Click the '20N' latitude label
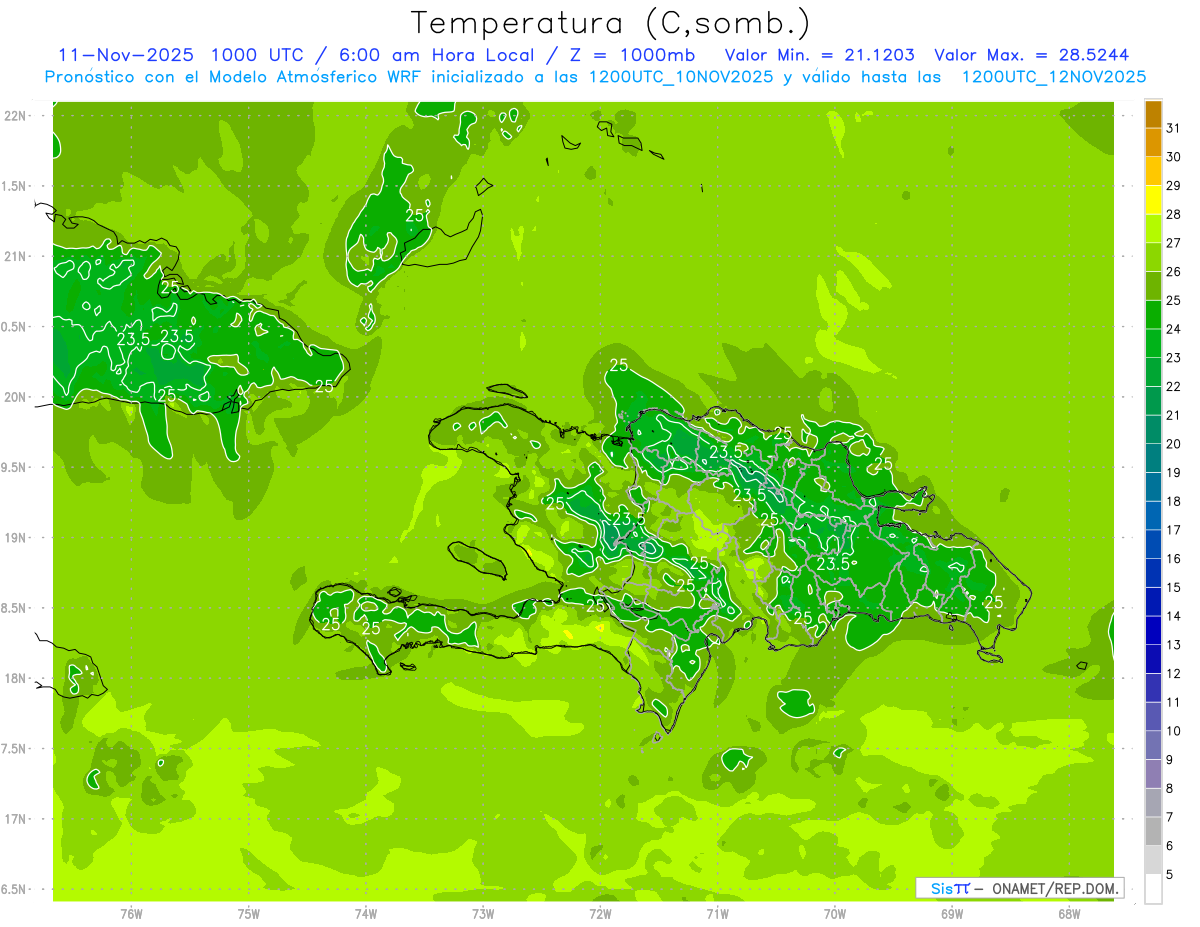 pos(16,397)
